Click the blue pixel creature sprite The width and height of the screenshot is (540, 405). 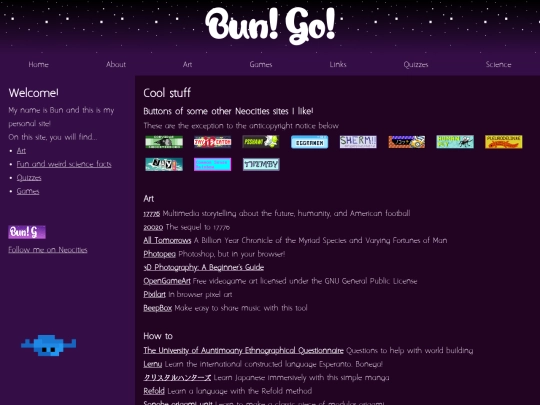49,345
